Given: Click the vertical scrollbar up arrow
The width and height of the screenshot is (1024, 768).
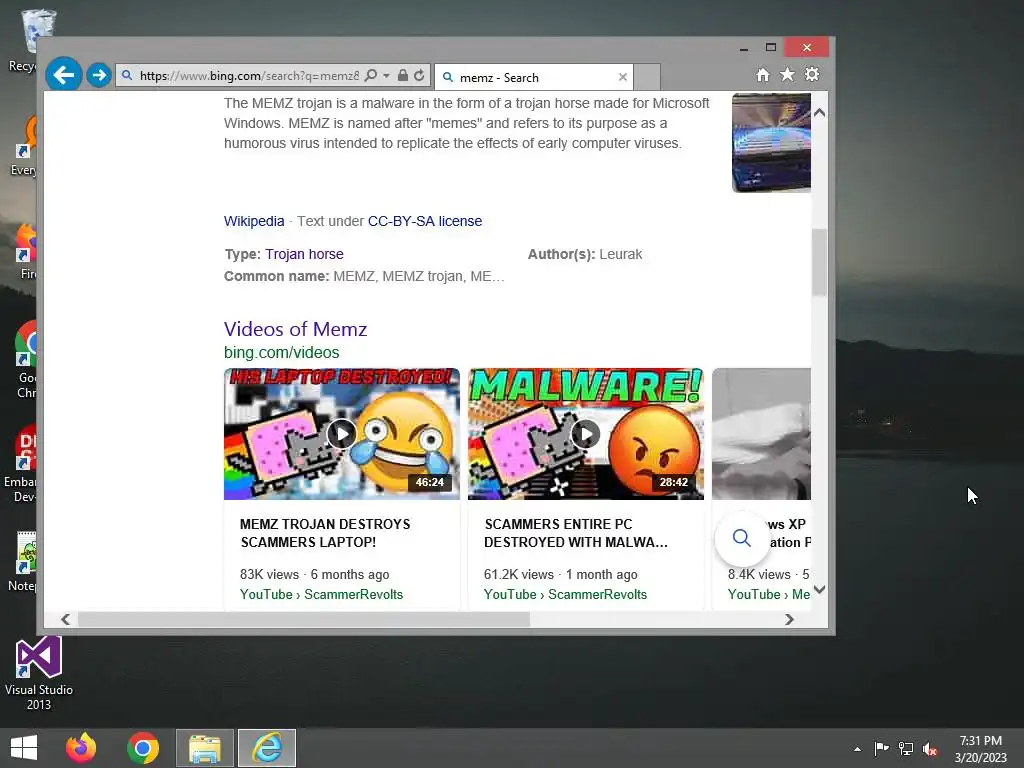Looking at the screenshot, I should tap(820, 112).
